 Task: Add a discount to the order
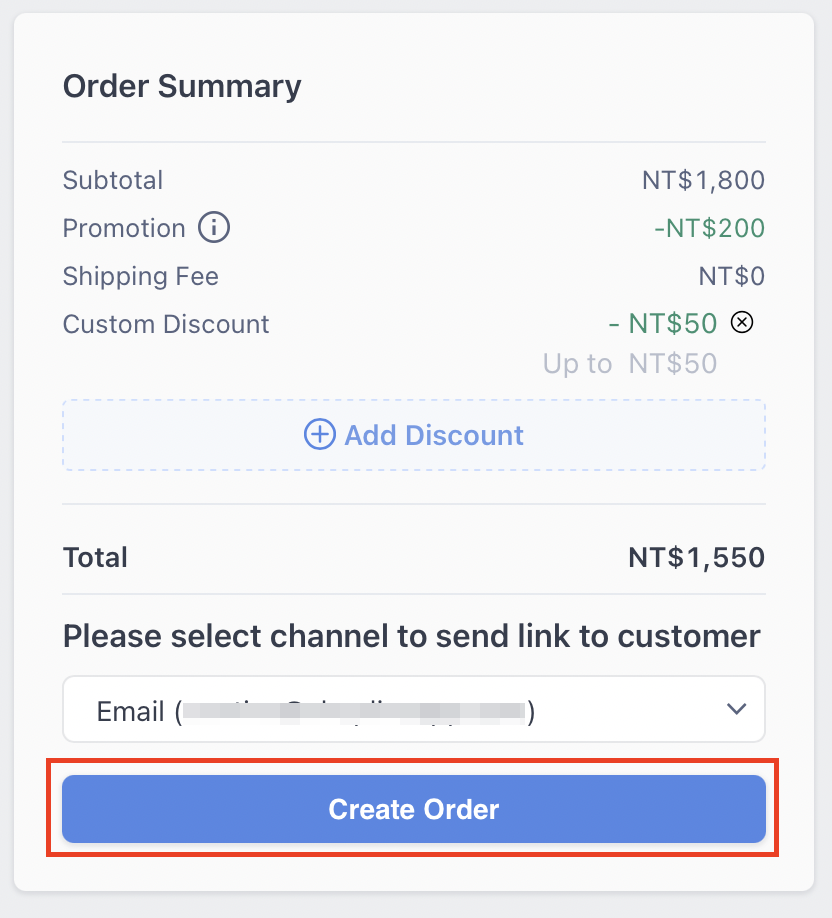414,435
